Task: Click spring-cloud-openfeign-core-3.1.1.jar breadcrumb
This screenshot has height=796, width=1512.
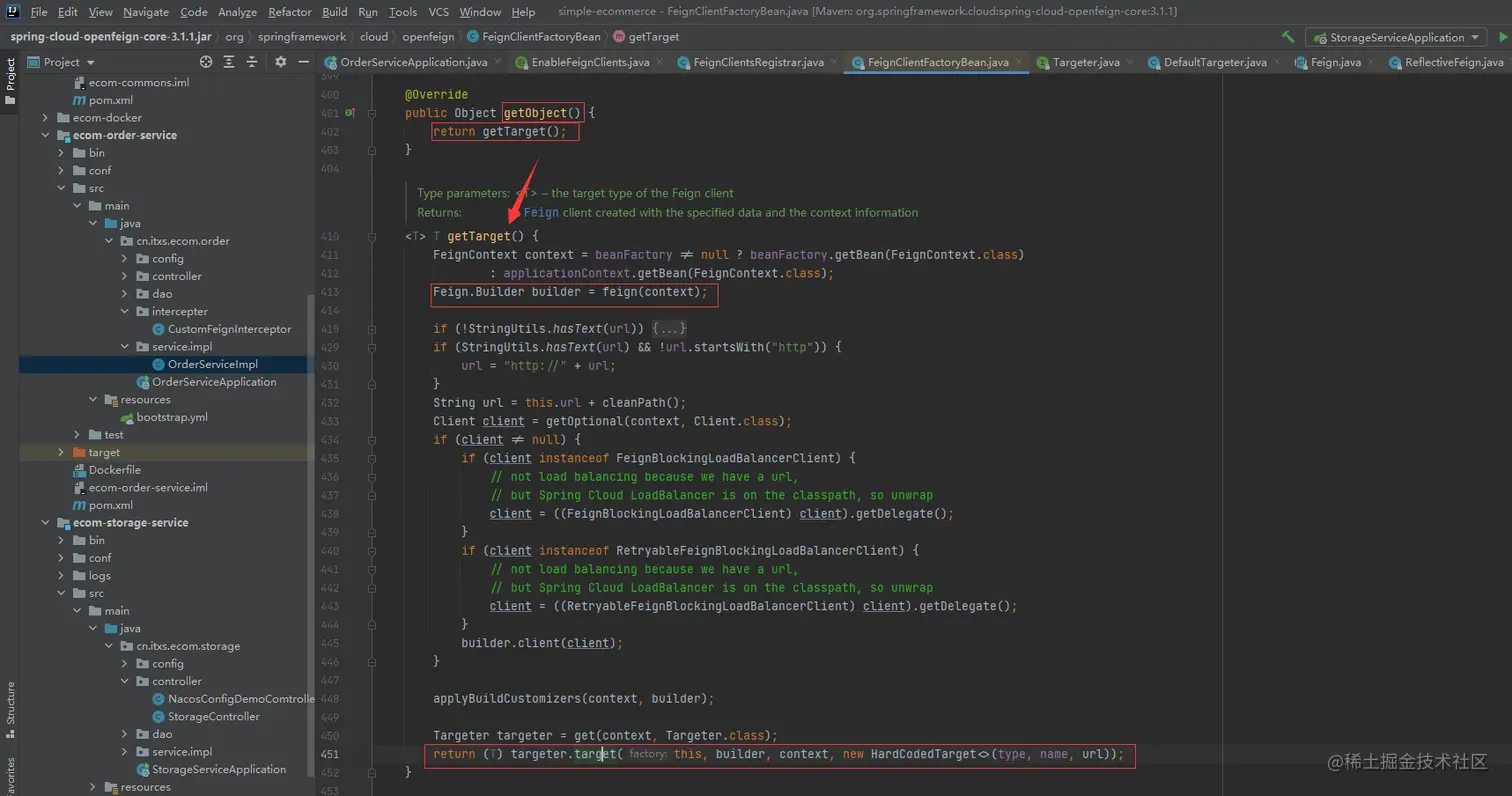Action: [x=111, y=37]
